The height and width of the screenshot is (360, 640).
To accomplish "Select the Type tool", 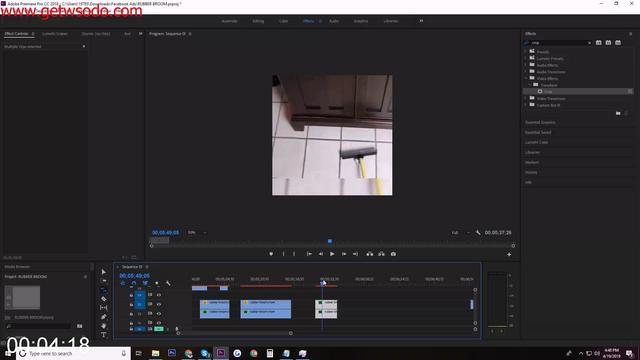I will point(104,335).
